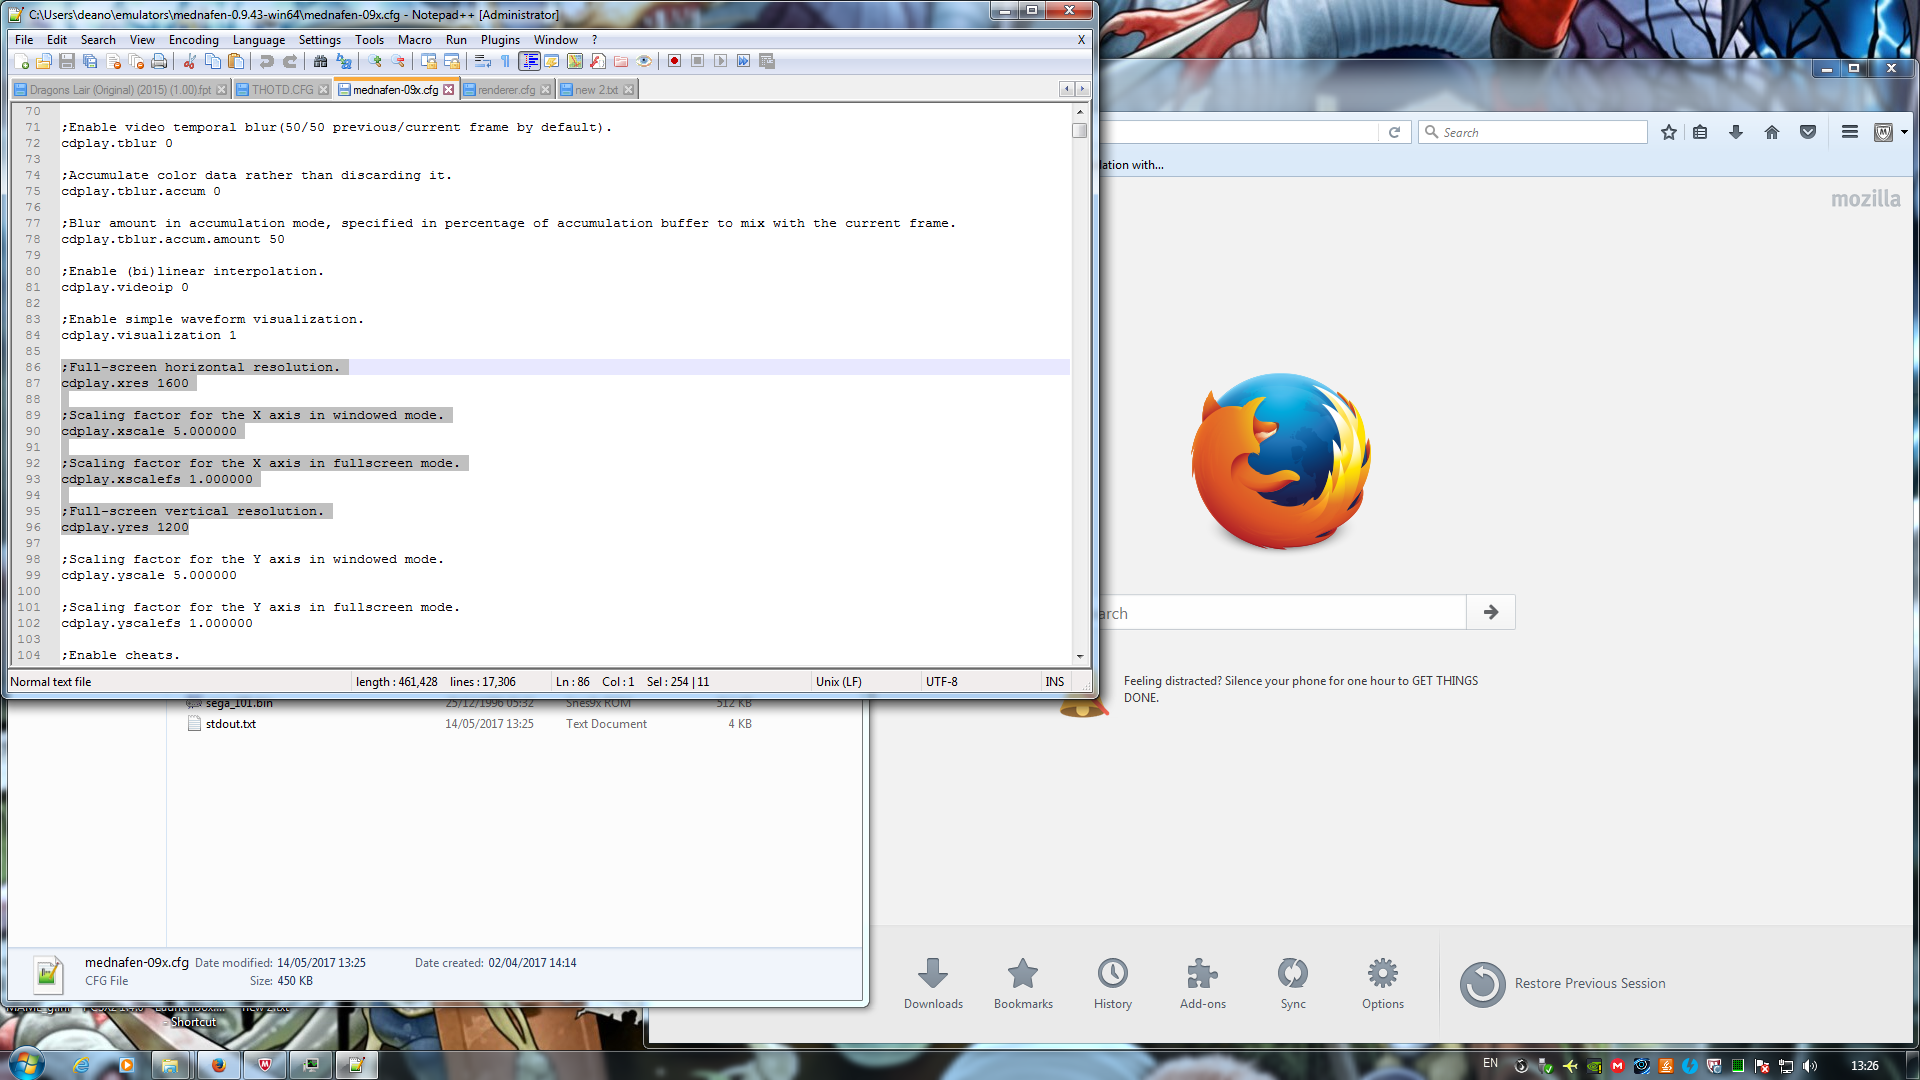The image size is (1920, 1080).
Task: Open Find with the binoculars icon
Action: click(x=320, y=62)
